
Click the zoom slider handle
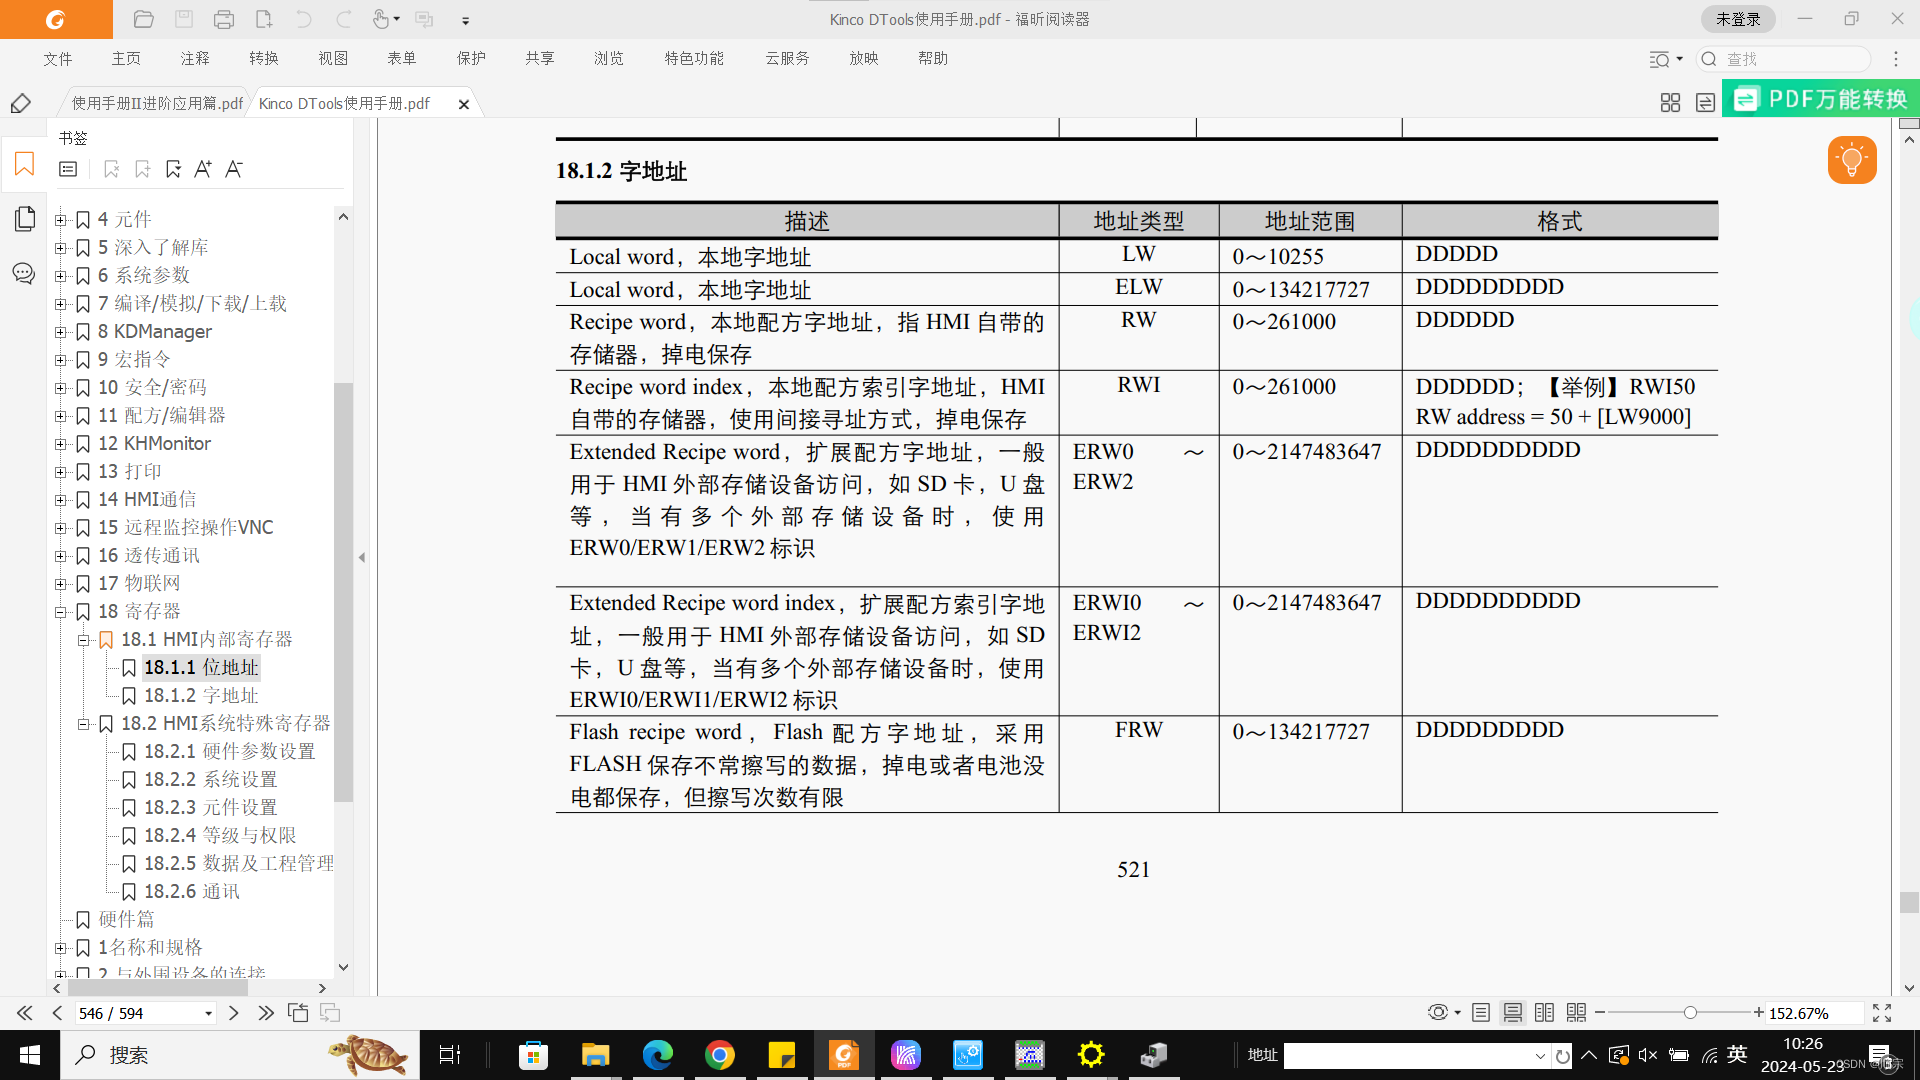pos(1690,1013)
